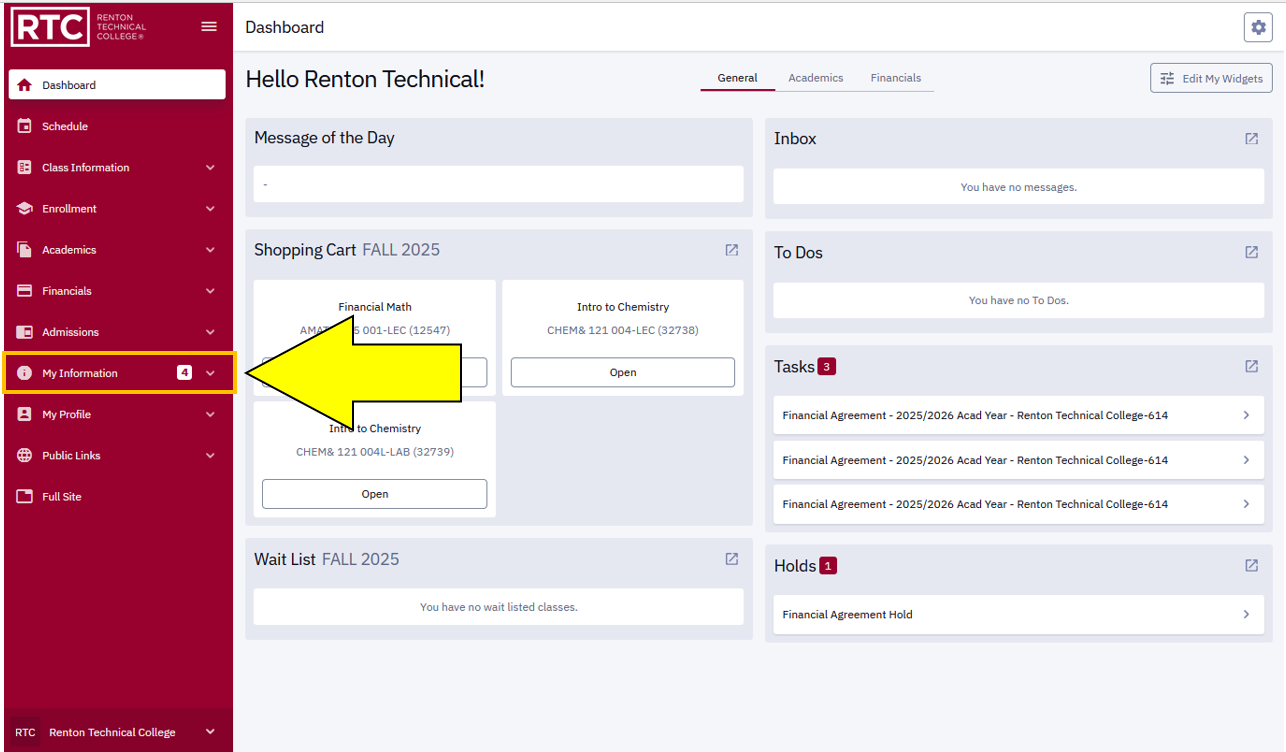
Task: Open Tasks widget pop-out icon
Action: point(1251,367)
